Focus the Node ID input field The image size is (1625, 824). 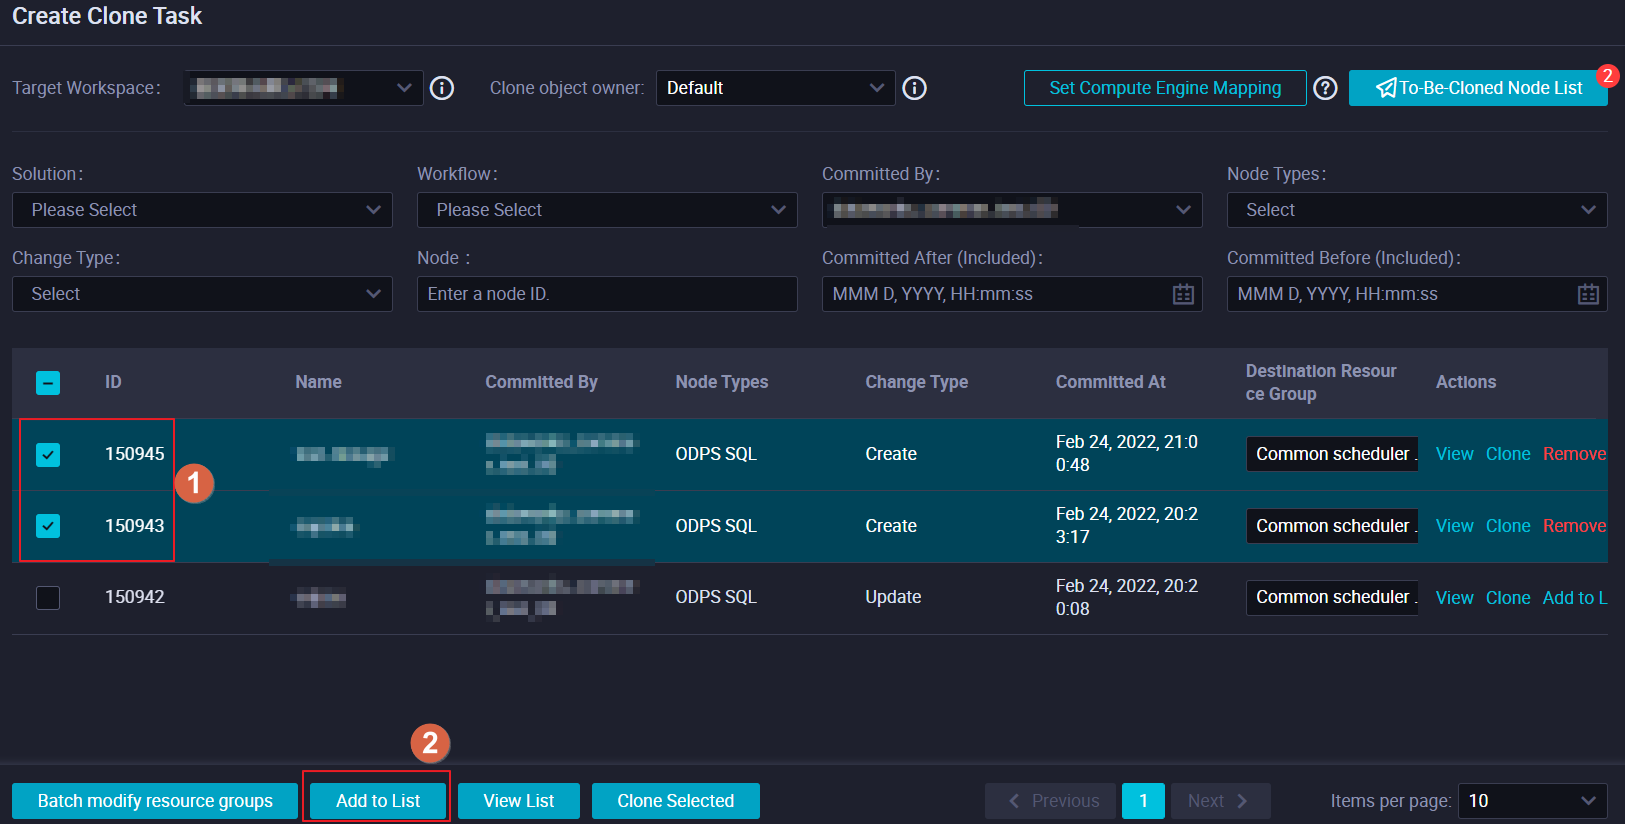607,294
